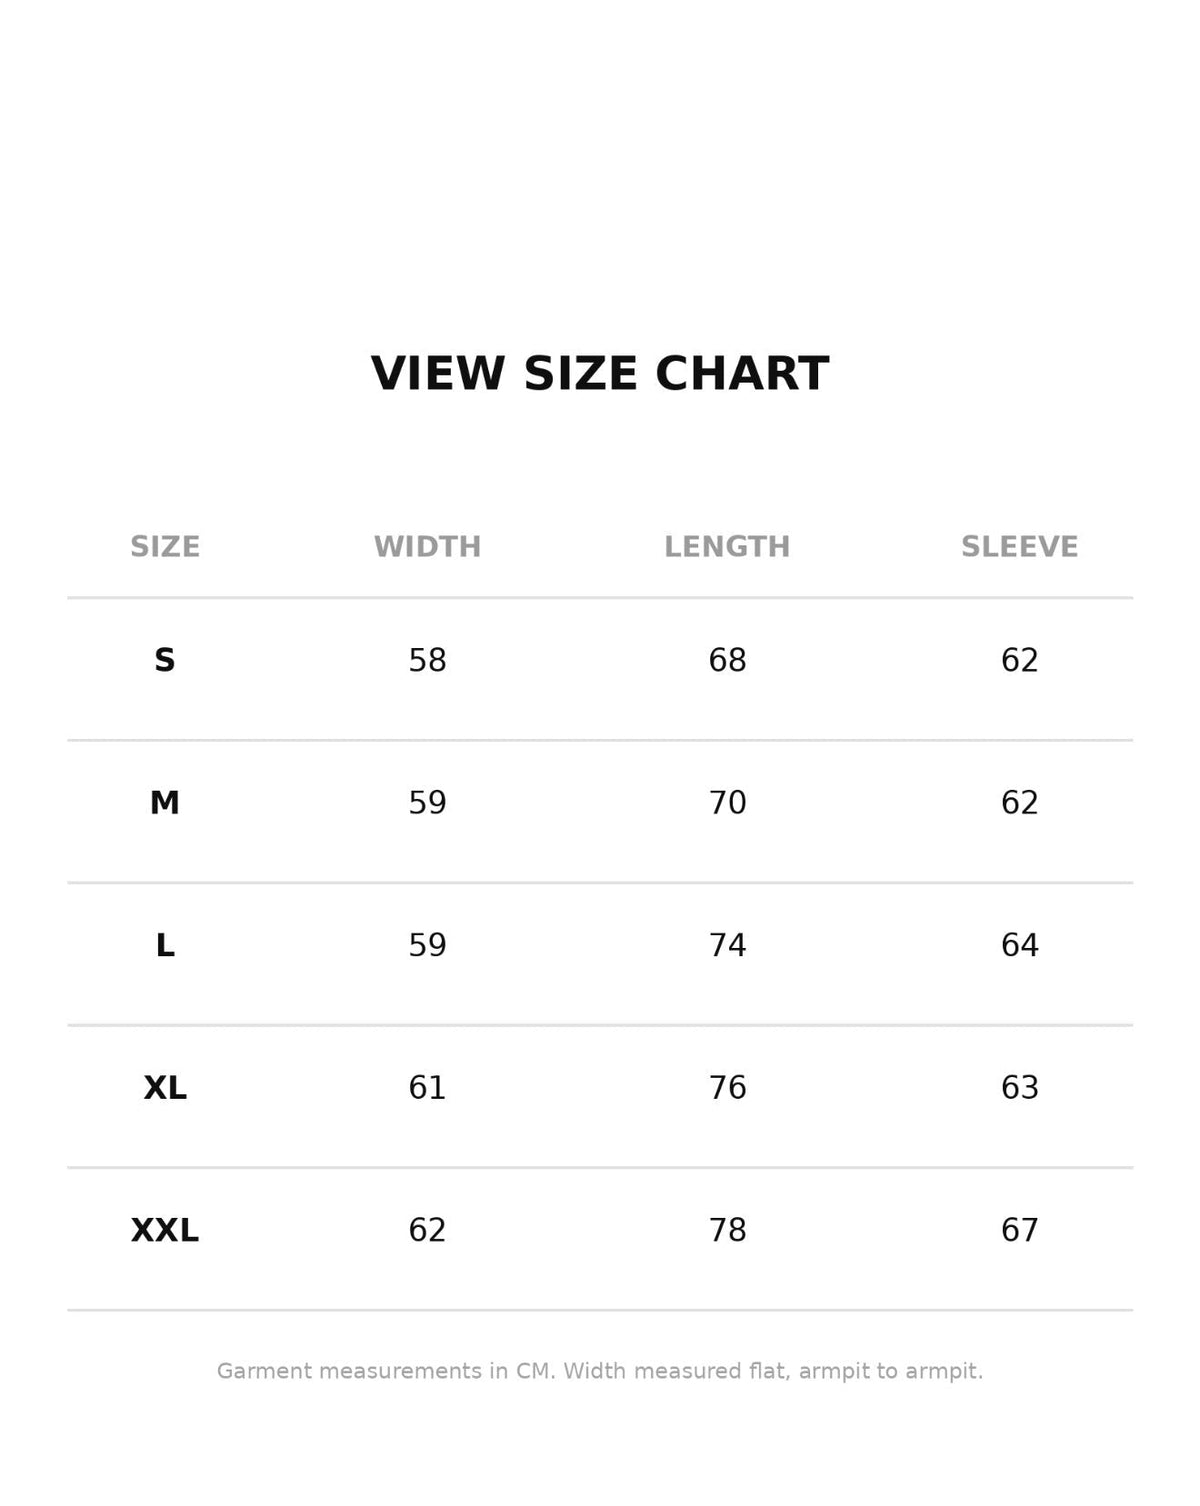Select the WIDTH column header
1200x1506 pixels.
click(427, 547)
